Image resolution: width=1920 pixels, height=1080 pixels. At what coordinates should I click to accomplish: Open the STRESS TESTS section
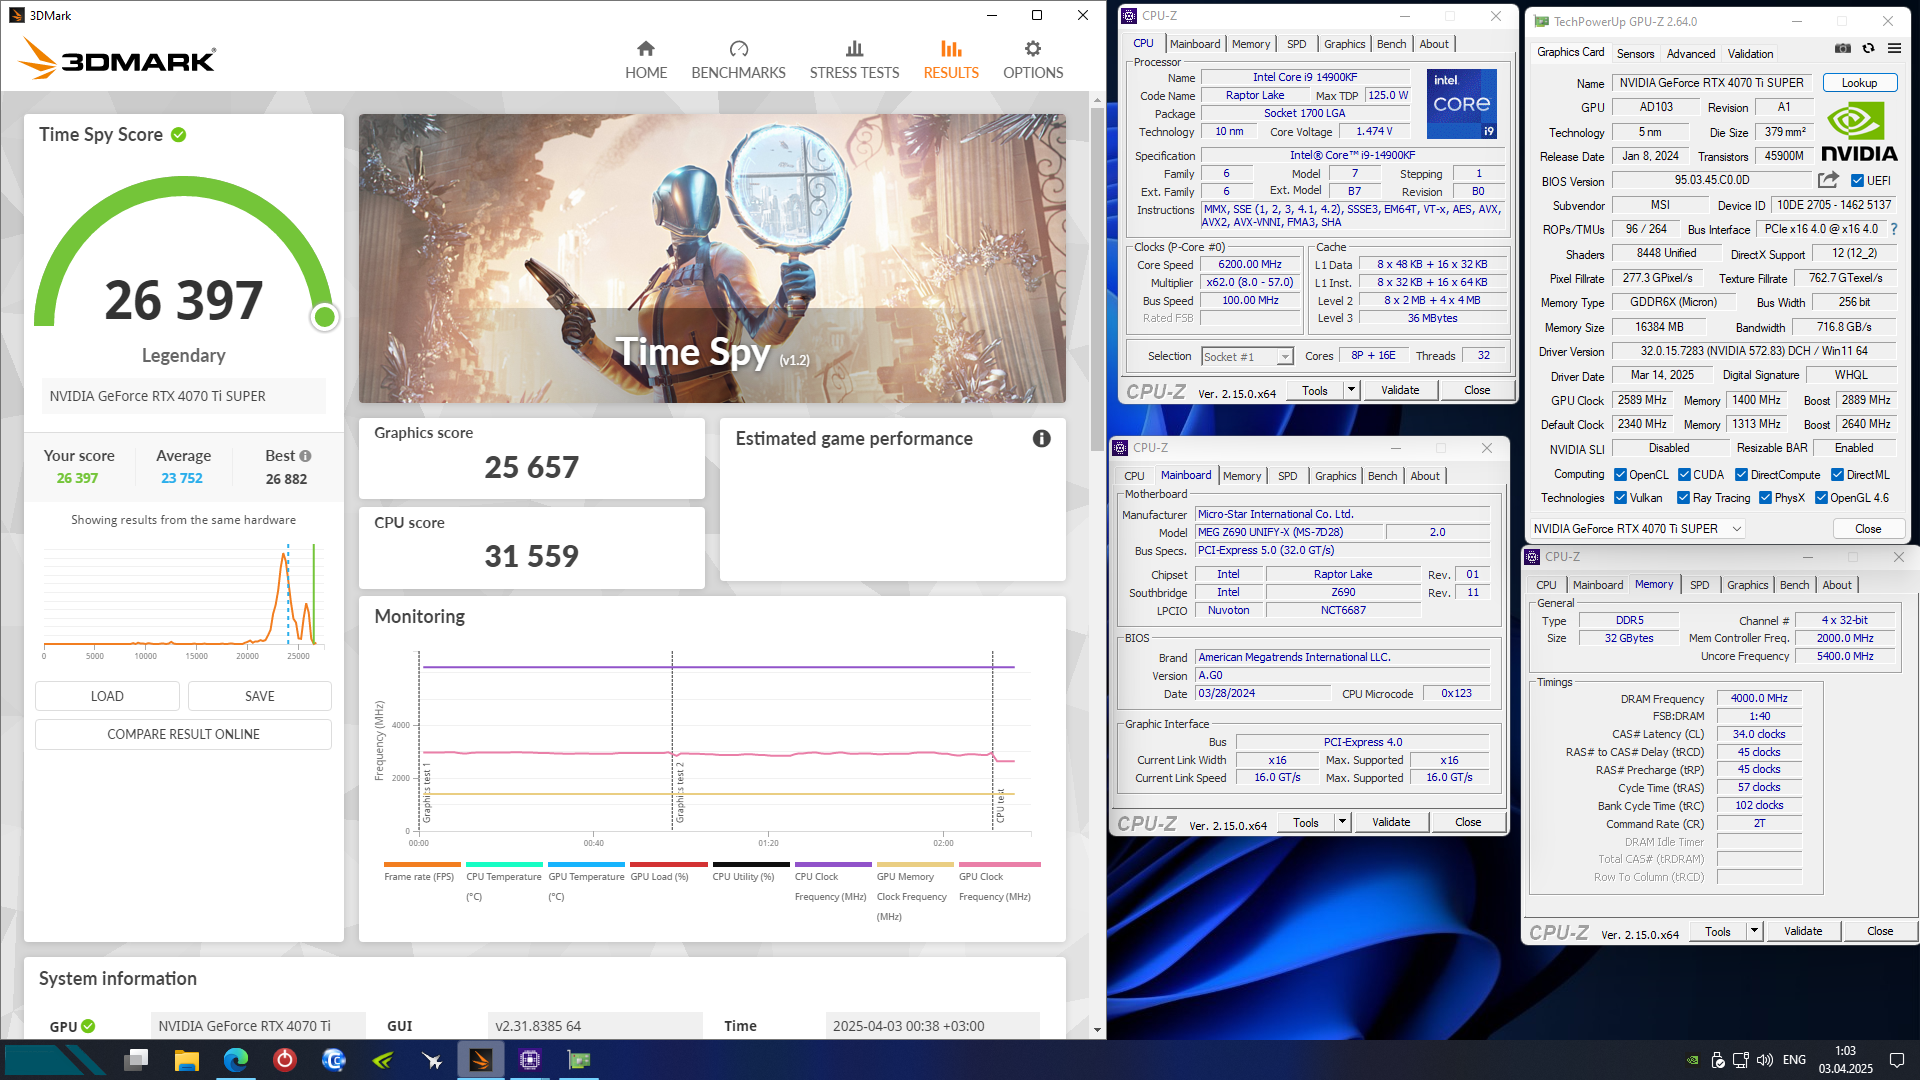854,61
